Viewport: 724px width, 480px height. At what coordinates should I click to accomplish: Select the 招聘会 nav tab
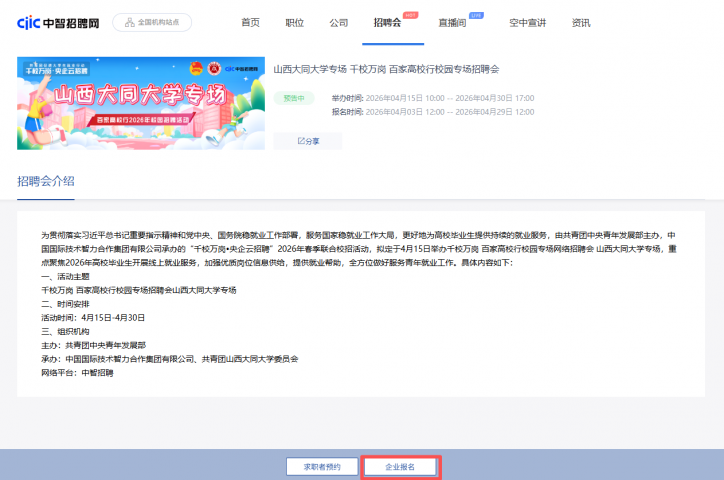point(387,22)
